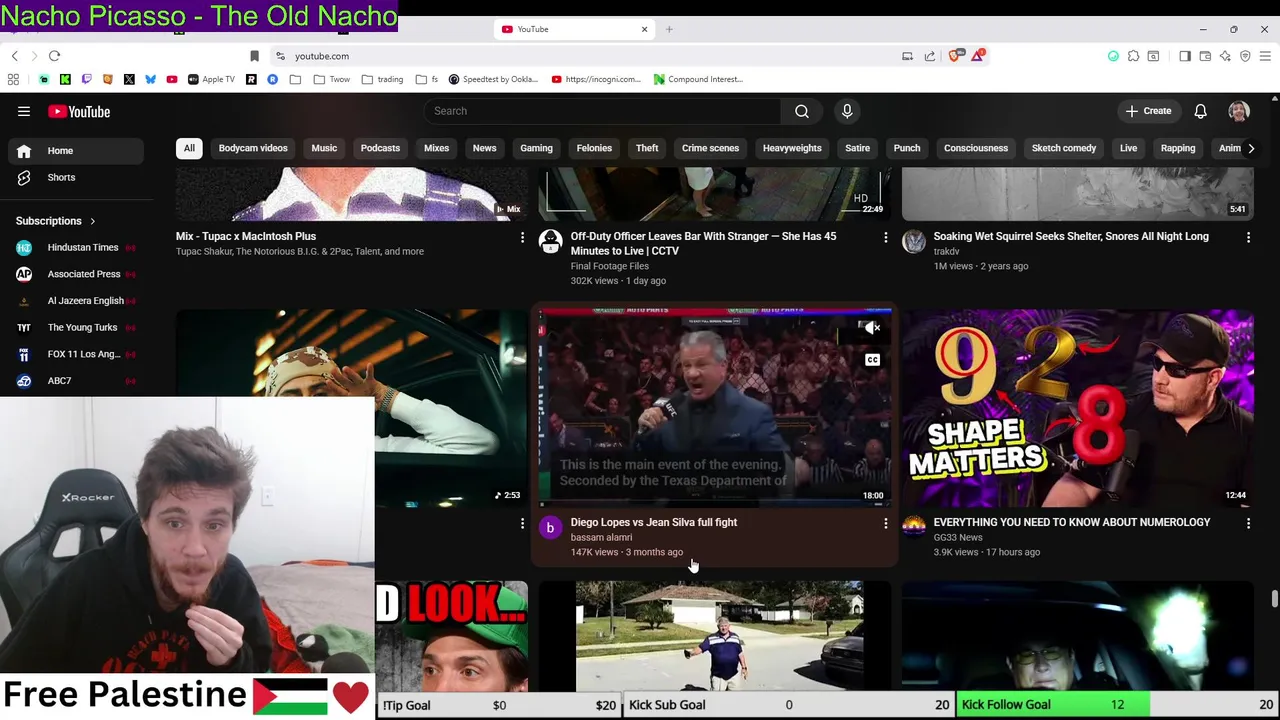Open more options for the 2:53 video
The height and width of the screenshot is (720, 1280).
(x=522, y=523)
